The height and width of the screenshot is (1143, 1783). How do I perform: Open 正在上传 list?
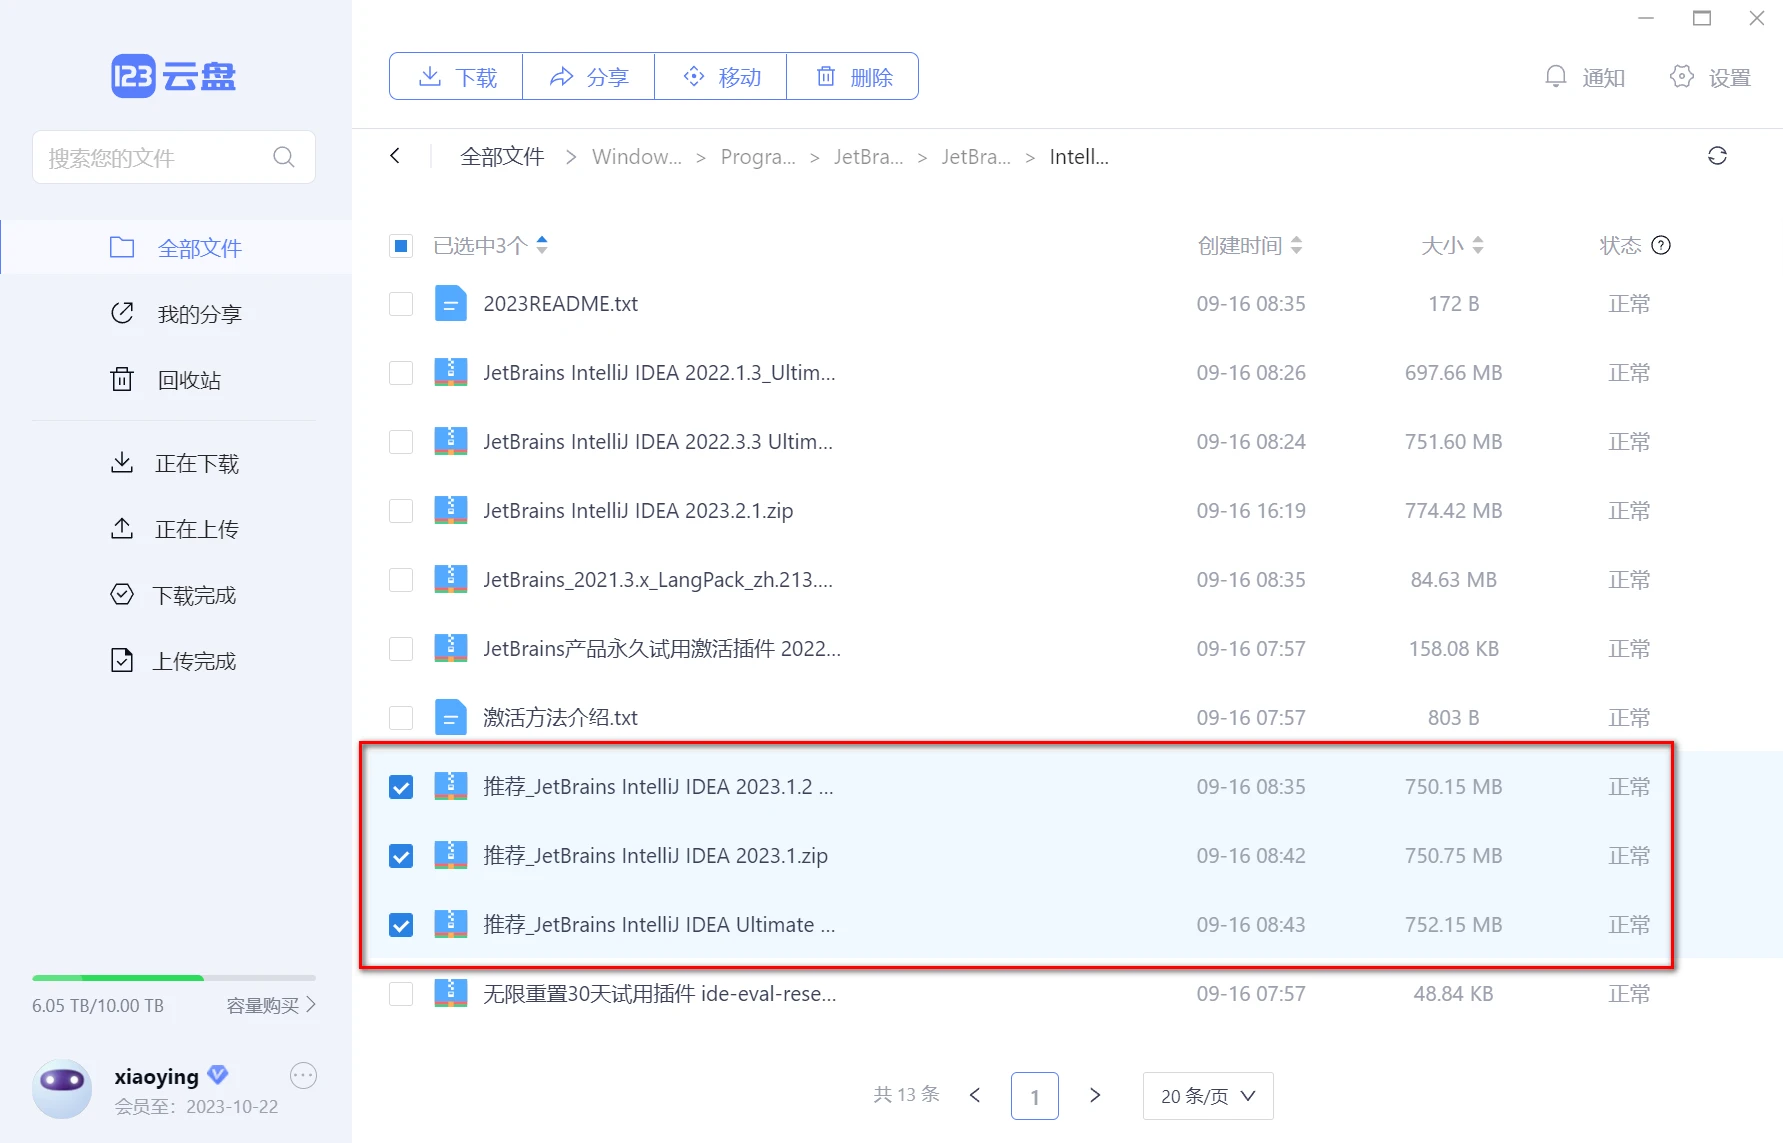[x=176, y=529]
